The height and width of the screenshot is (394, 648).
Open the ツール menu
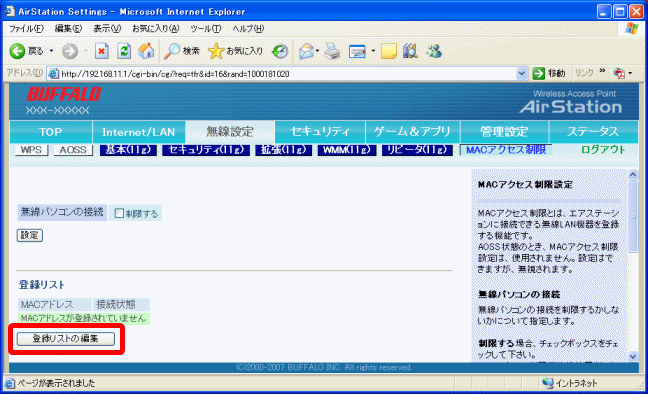(x=205, y=29)
